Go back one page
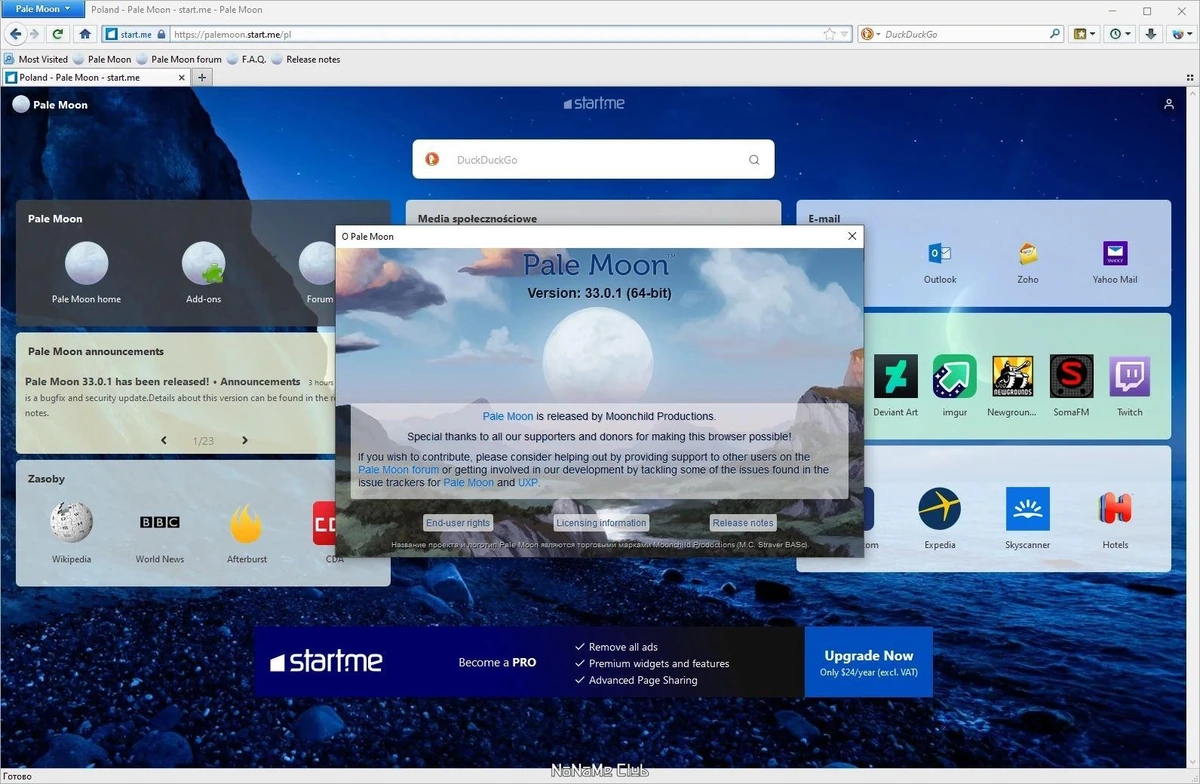The width and height of the screenshot is (1200, 784). tap(14, 34)
